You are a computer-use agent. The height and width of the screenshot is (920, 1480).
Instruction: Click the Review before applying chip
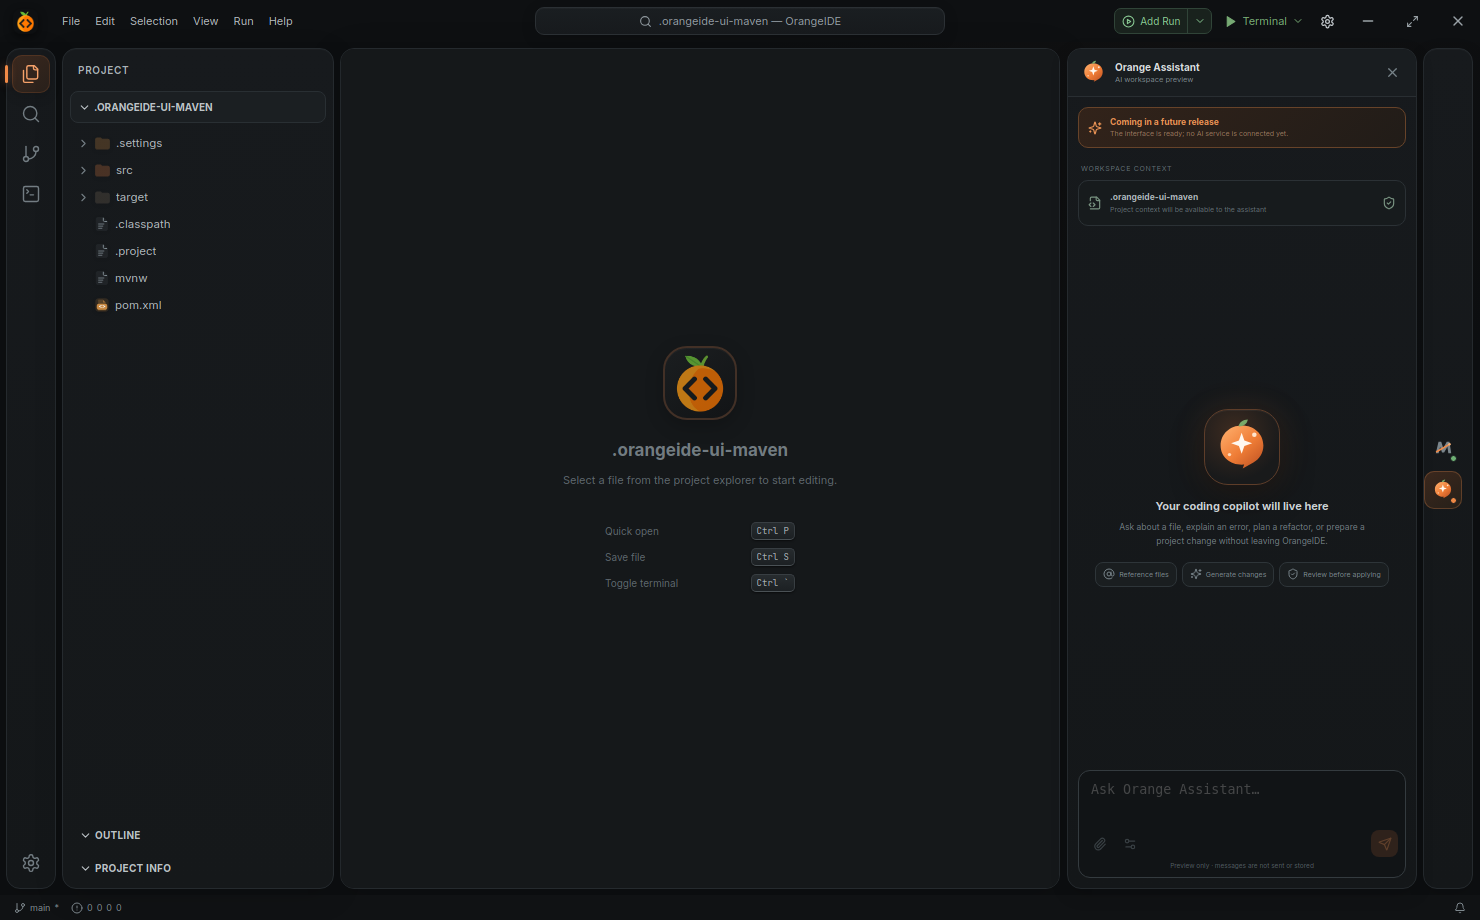(1334, 575)
